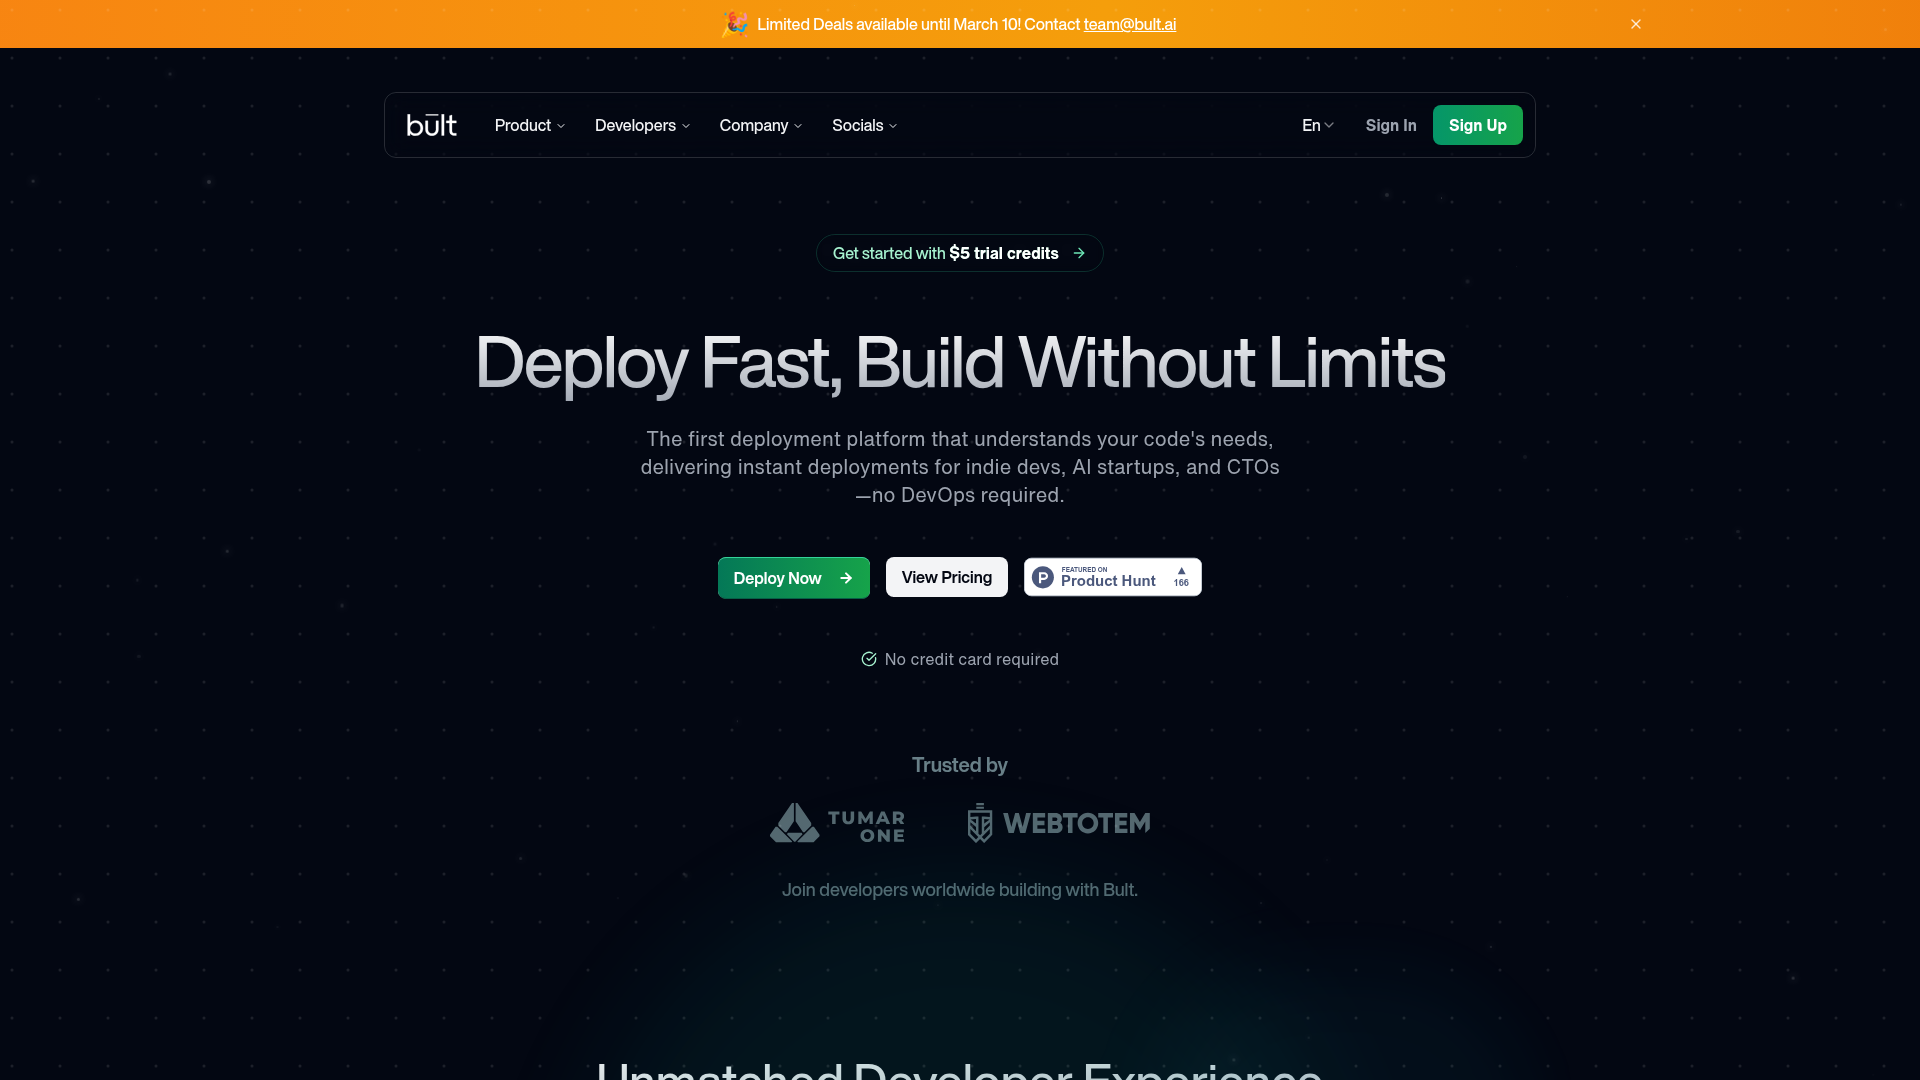Open the En language selector
This screenshot has height=1080, width=1920.
click(1317, 125)
